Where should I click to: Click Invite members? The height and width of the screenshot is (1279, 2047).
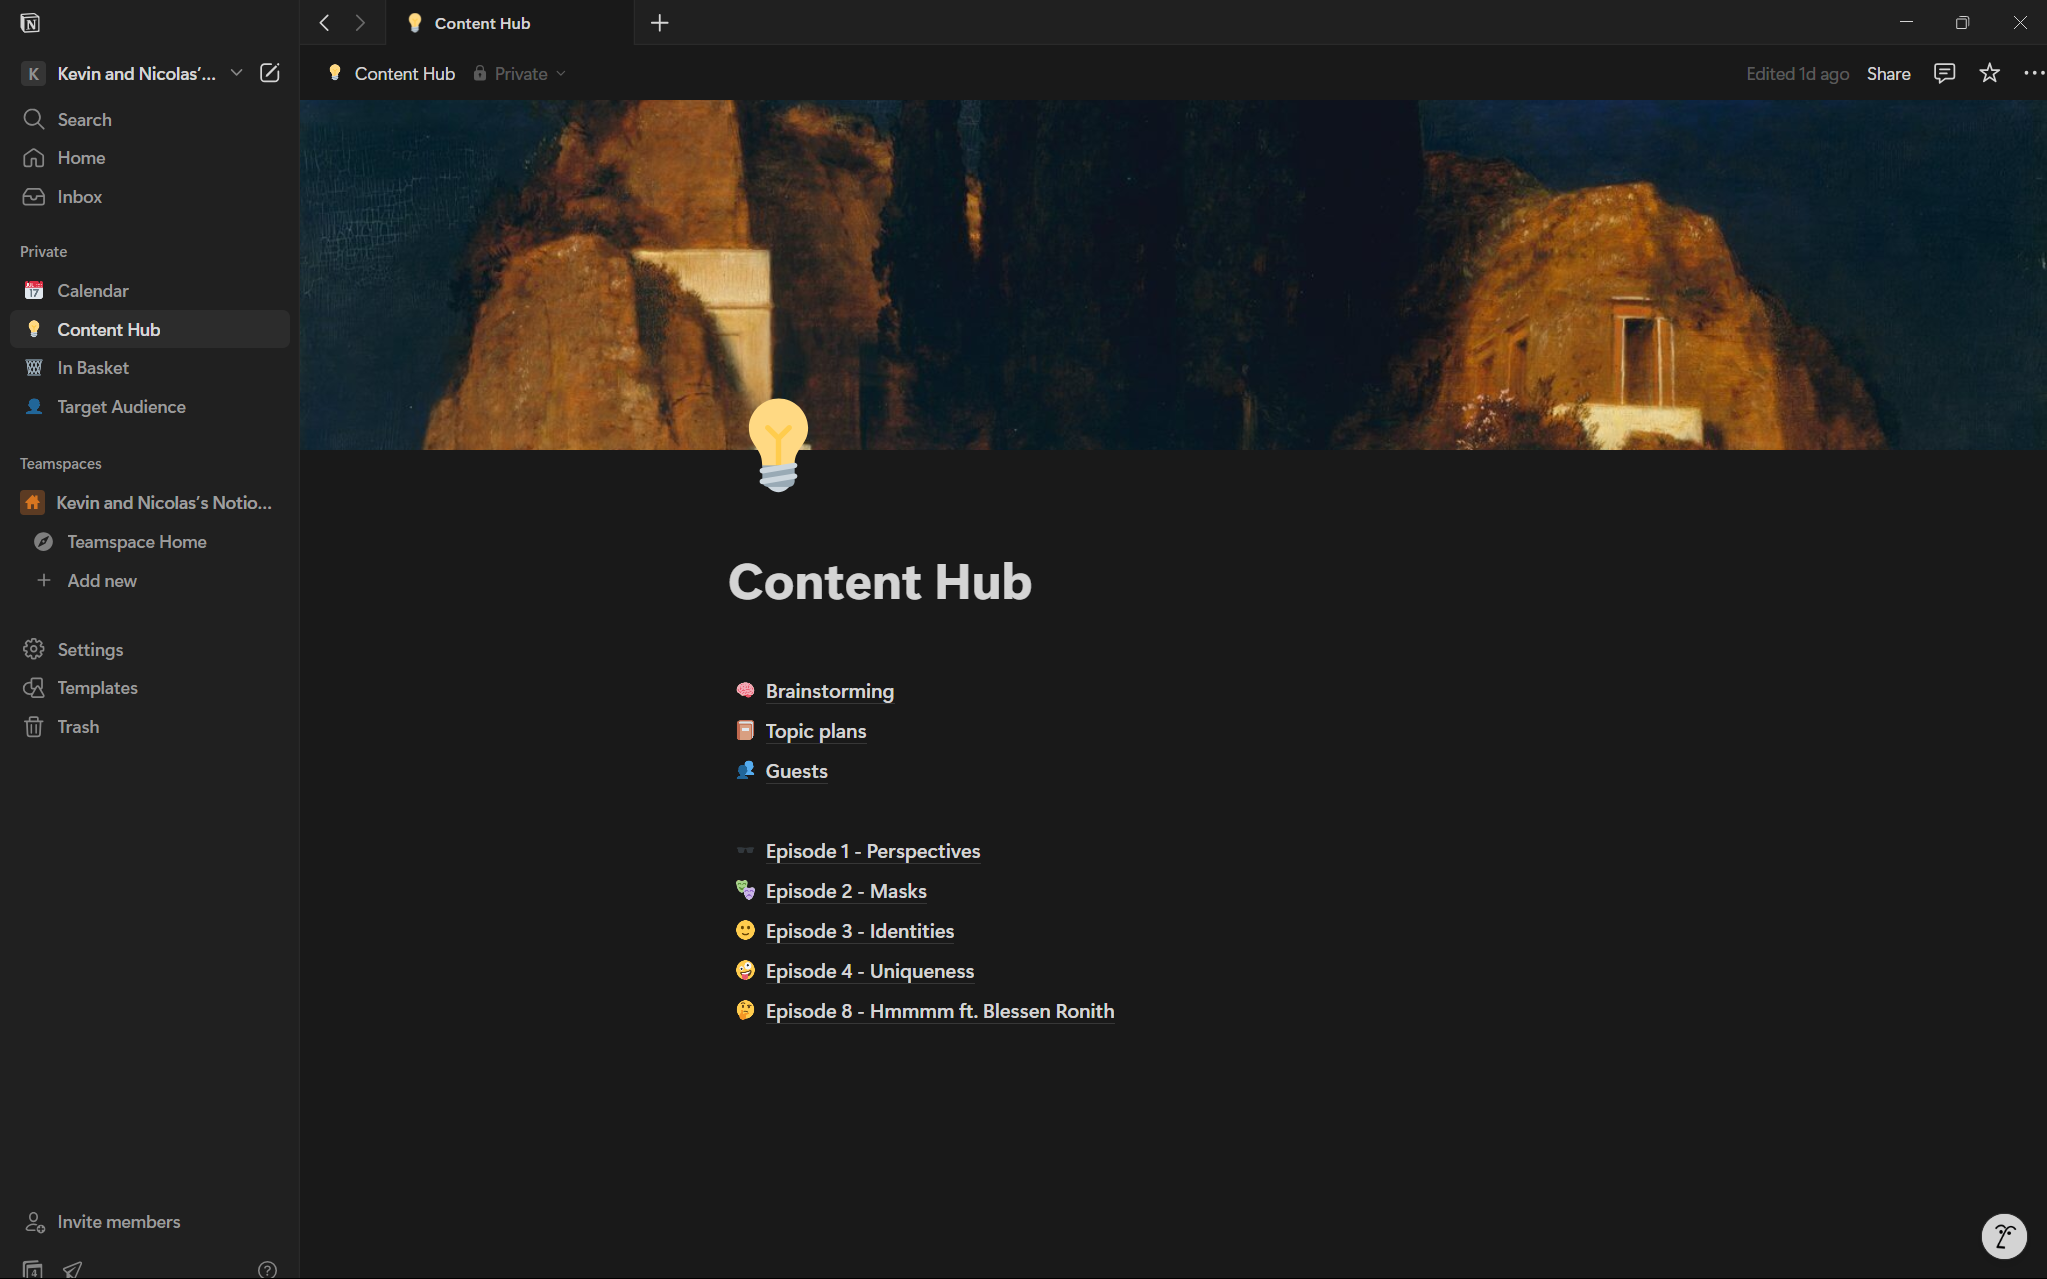[x=150, y=1222]
